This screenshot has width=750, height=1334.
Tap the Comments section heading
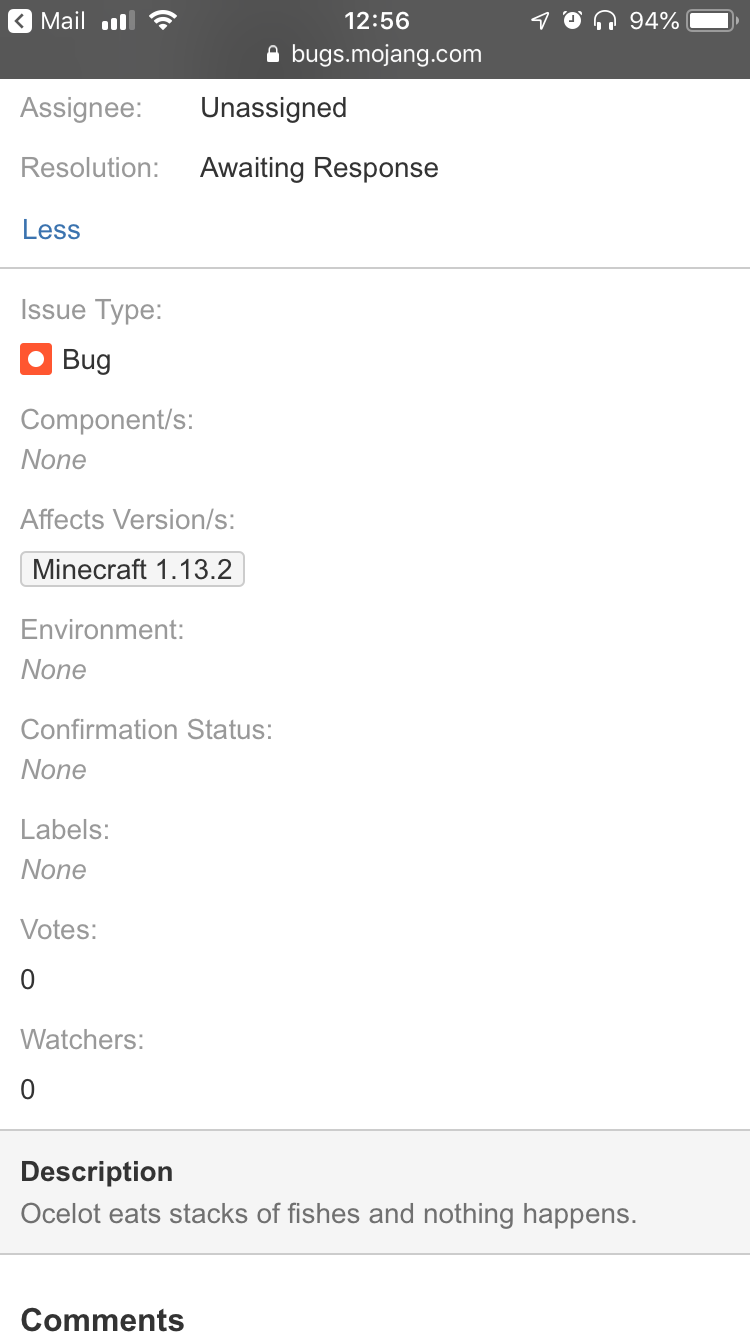[x=103, y=1320]
